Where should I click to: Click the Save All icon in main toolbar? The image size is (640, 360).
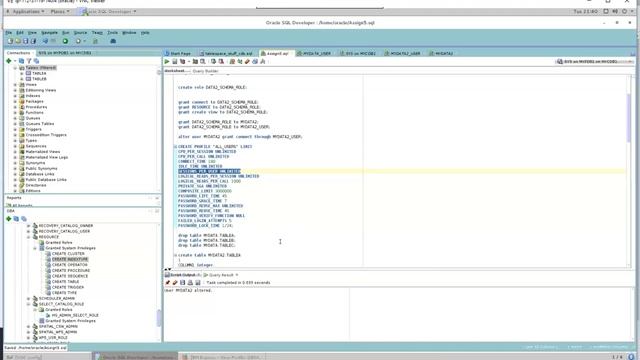click(x=33, y=41)
